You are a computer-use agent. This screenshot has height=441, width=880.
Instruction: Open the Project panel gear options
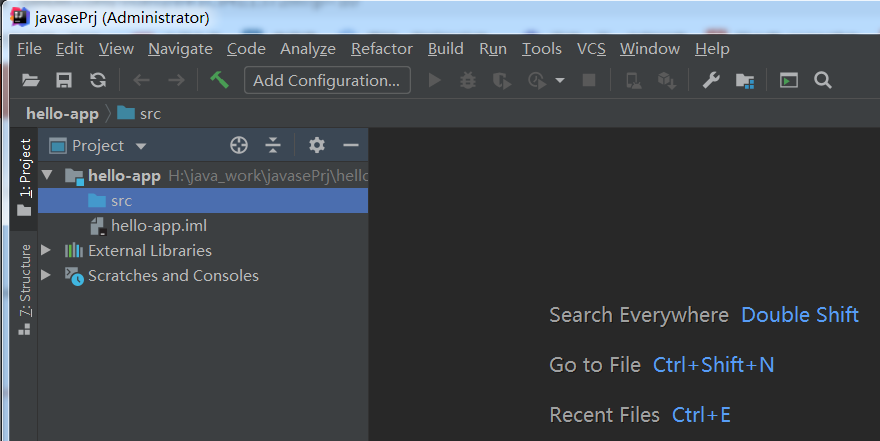click(317, 146)
